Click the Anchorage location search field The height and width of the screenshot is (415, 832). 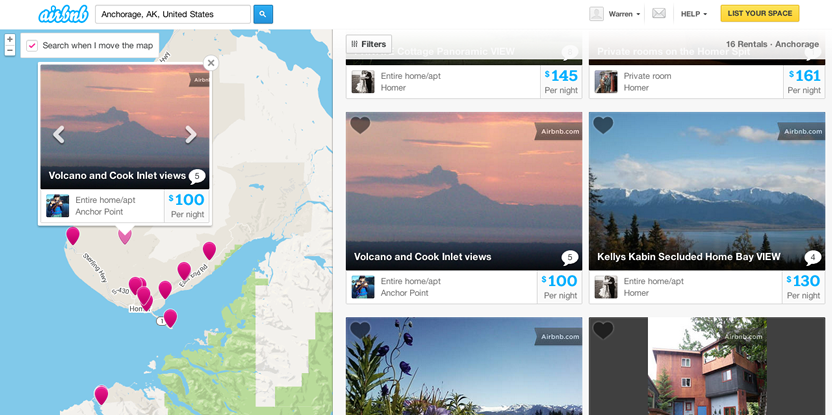point(173,14)
